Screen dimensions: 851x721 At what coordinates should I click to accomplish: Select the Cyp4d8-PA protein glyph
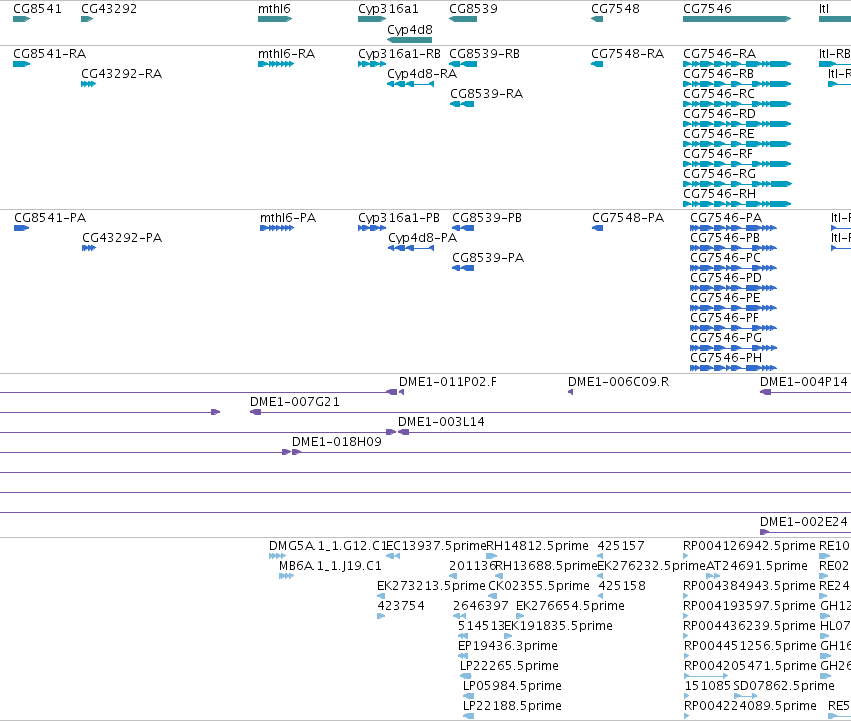click(x=411, y=248)
